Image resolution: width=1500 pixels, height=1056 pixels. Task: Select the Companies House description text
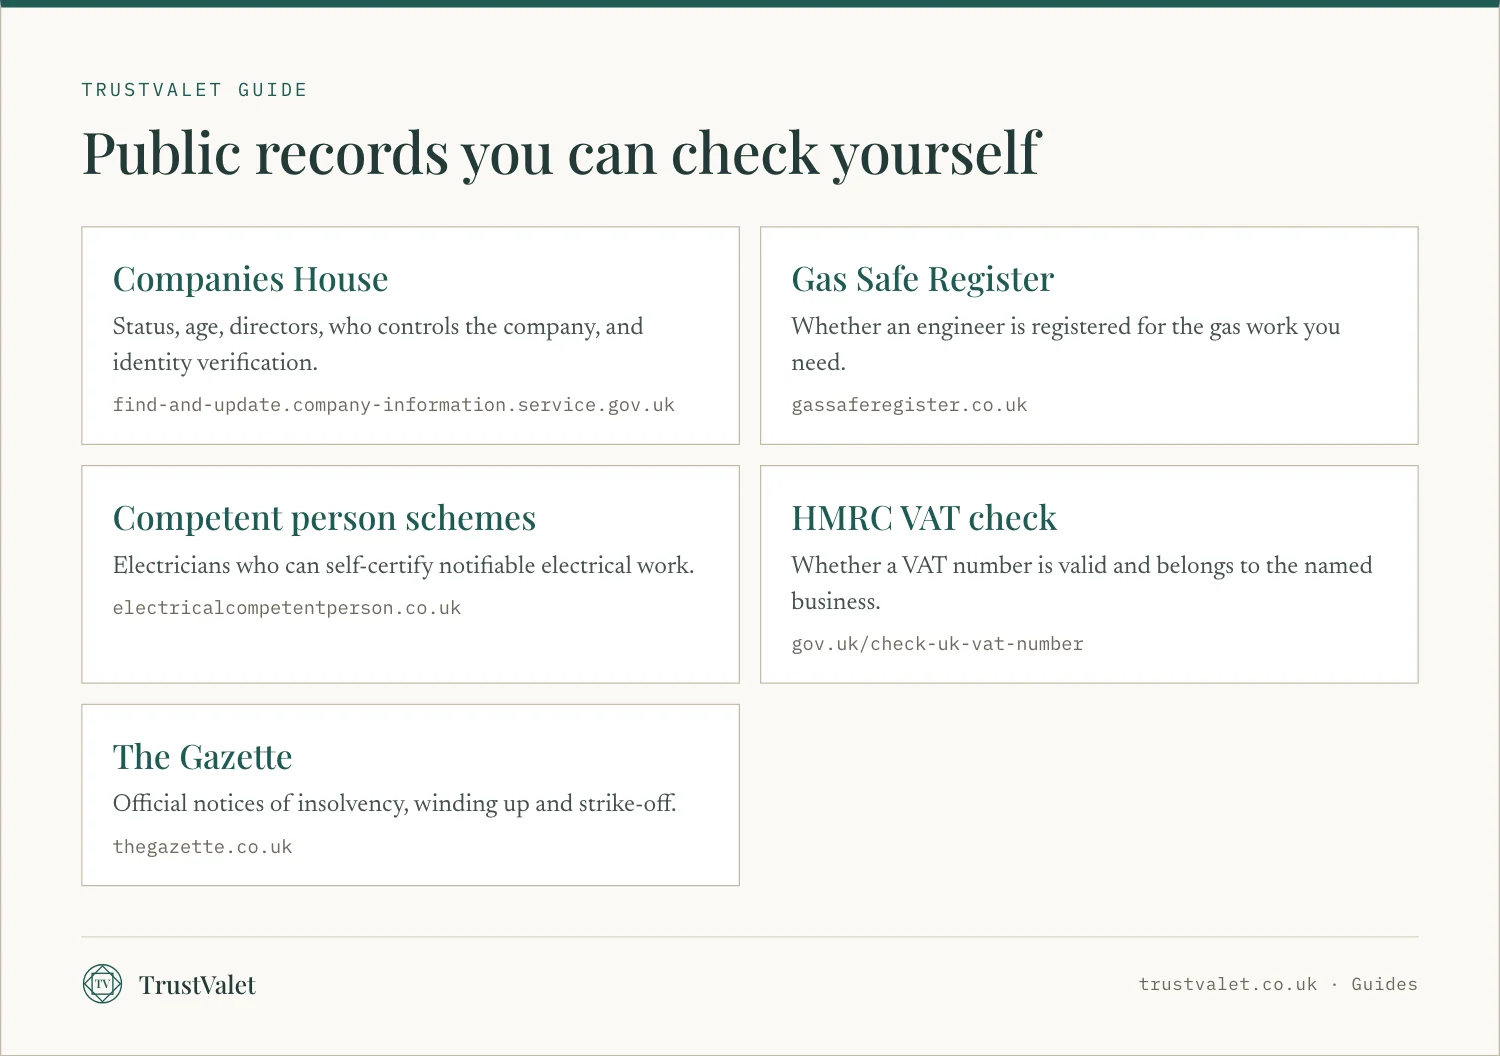tap(378, 344)
